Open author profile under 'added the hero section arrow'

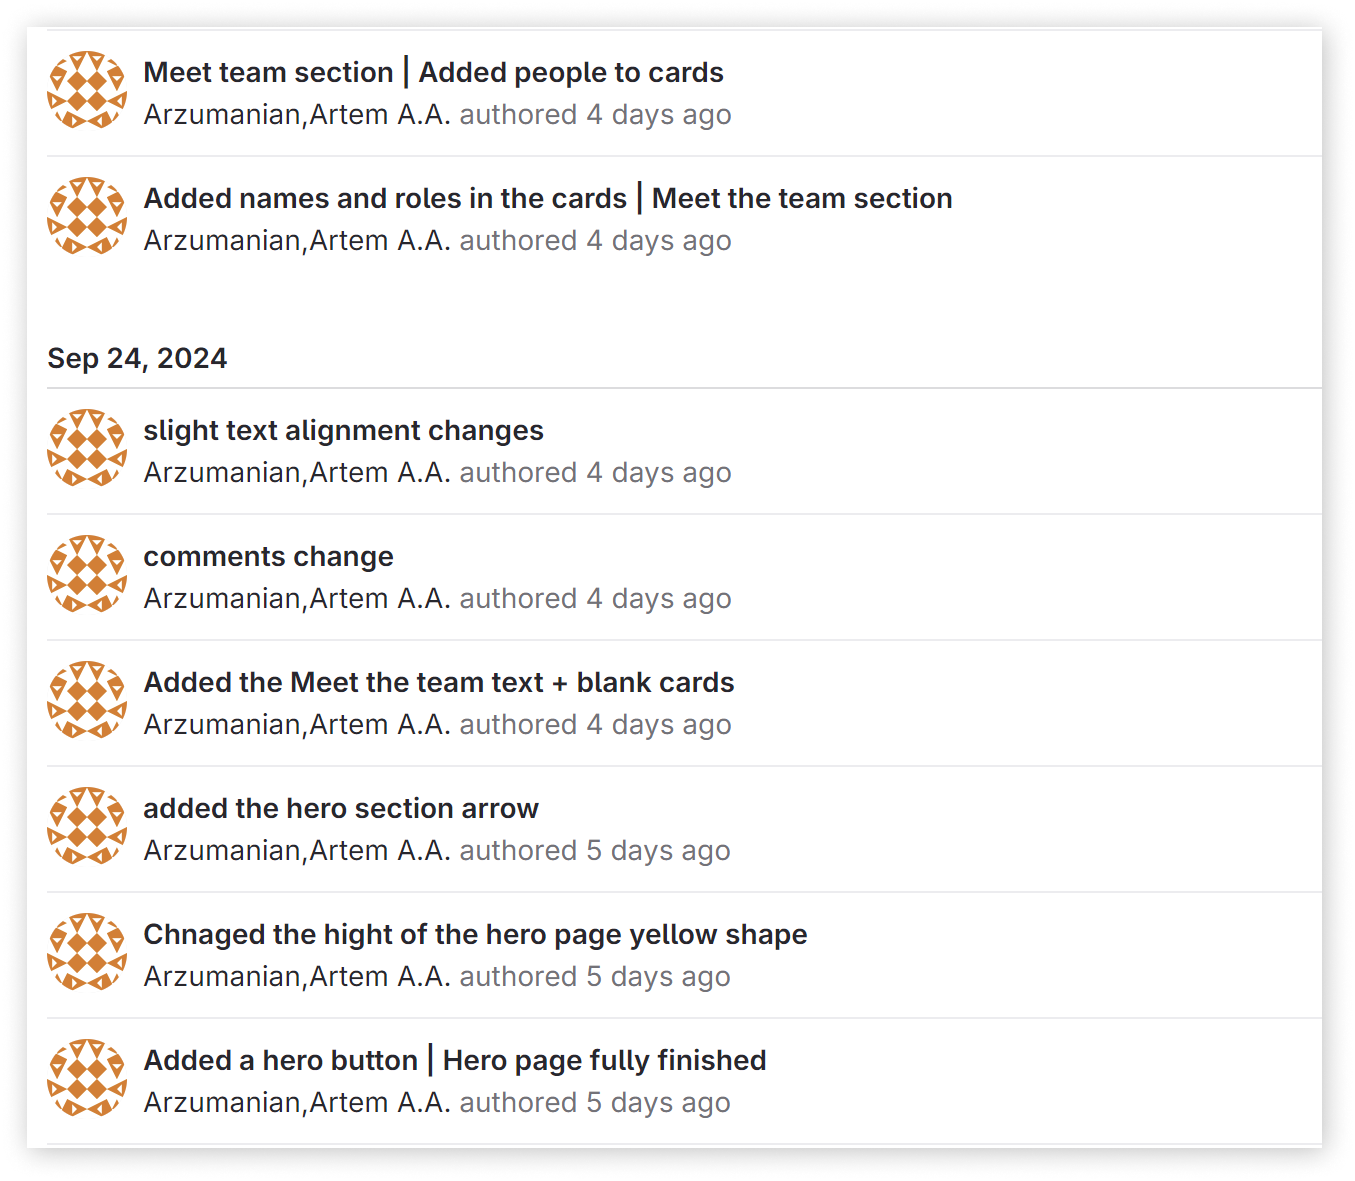[296, 850]
